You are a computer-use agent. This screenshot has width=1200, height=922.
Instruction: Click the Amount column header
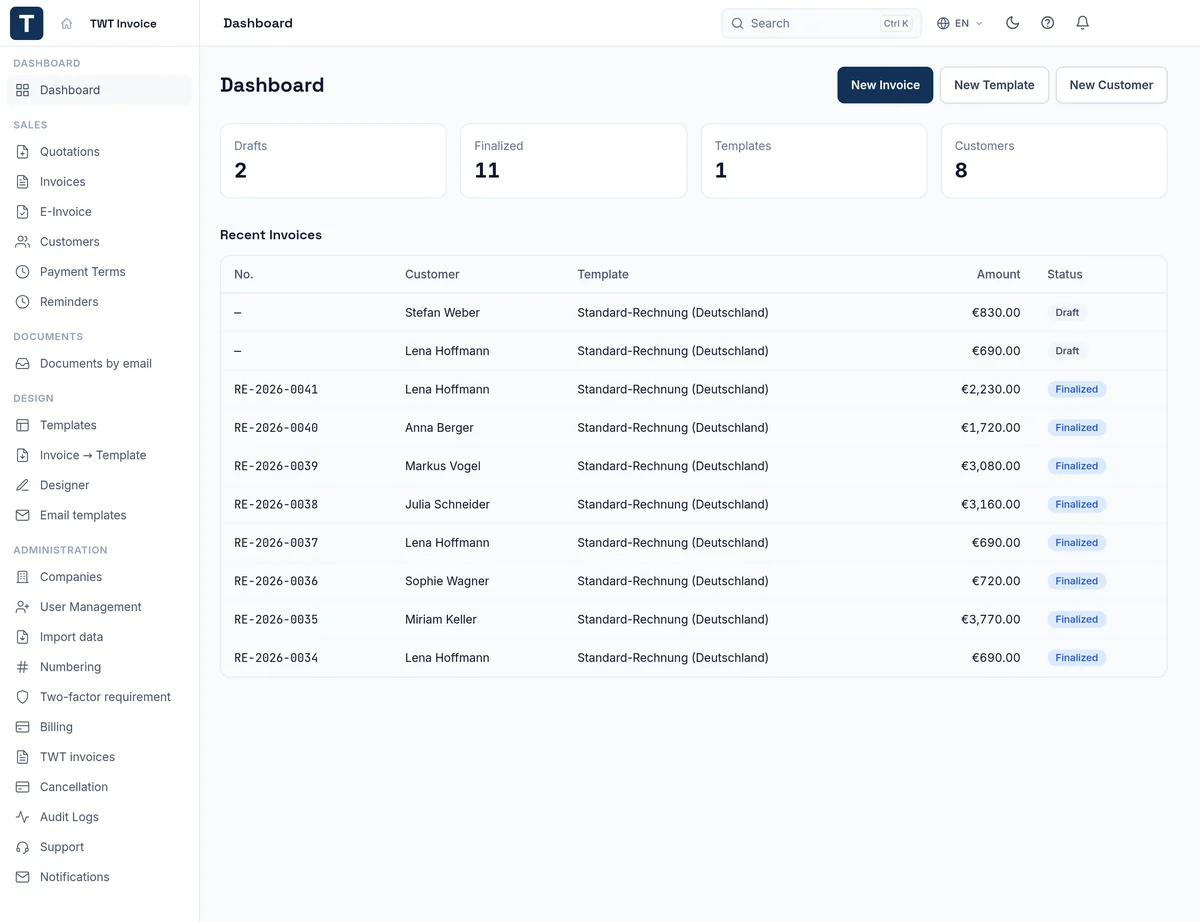998,274
